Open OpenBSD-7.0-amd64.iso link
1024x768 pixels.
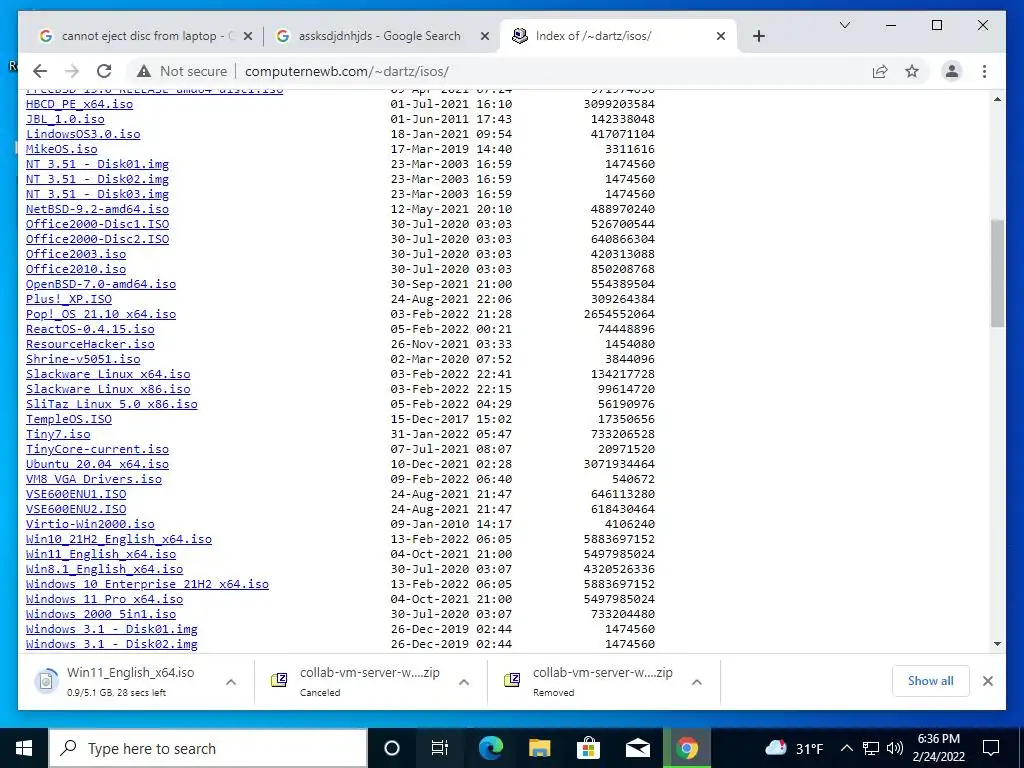[x=101, y=284]
